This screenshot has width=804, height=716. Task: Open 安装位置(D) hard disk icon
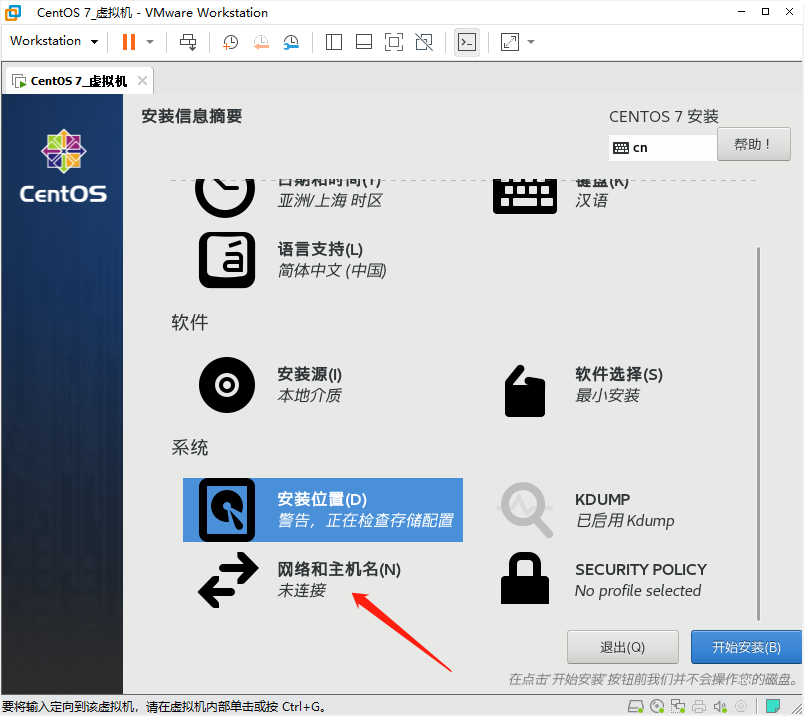tap(227, 510)
